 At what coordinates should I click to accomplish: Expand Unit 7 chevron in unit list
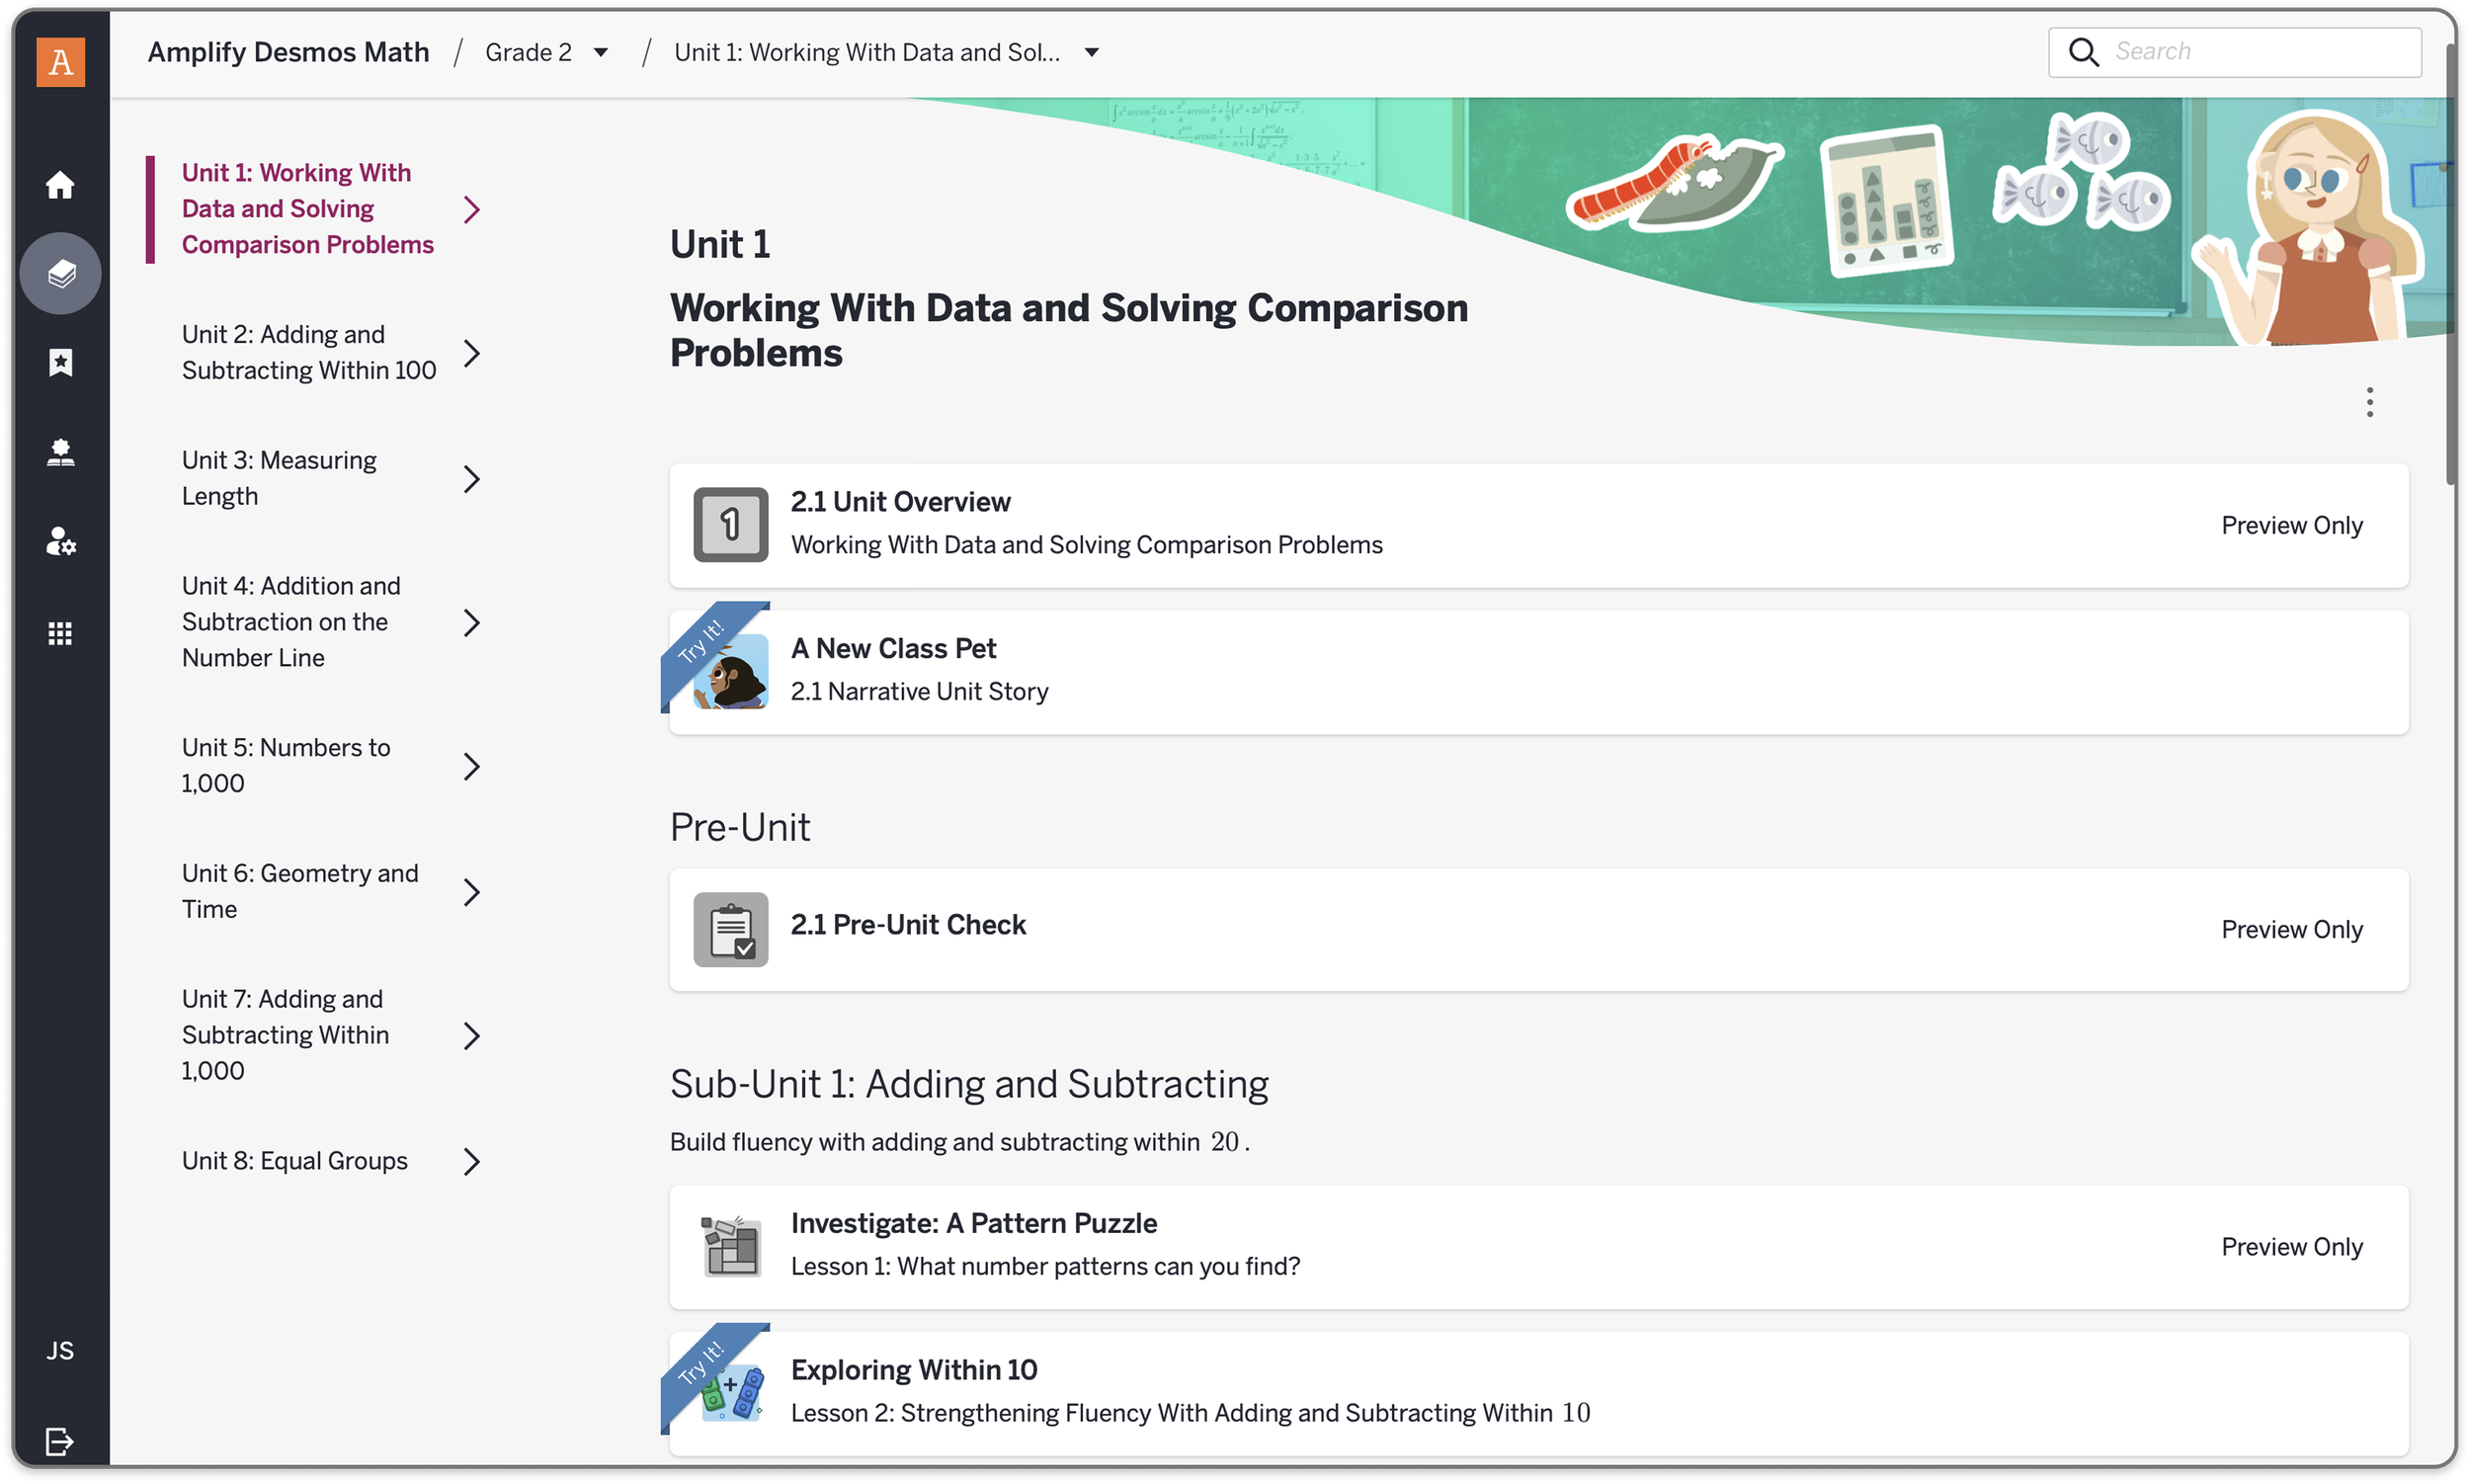[471, 1036]
